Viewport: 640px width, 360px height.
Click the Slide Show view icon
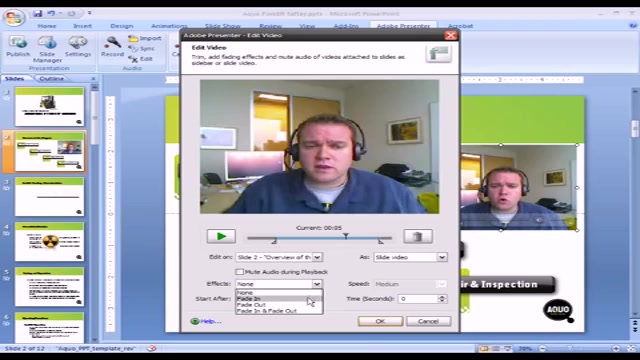508,349
